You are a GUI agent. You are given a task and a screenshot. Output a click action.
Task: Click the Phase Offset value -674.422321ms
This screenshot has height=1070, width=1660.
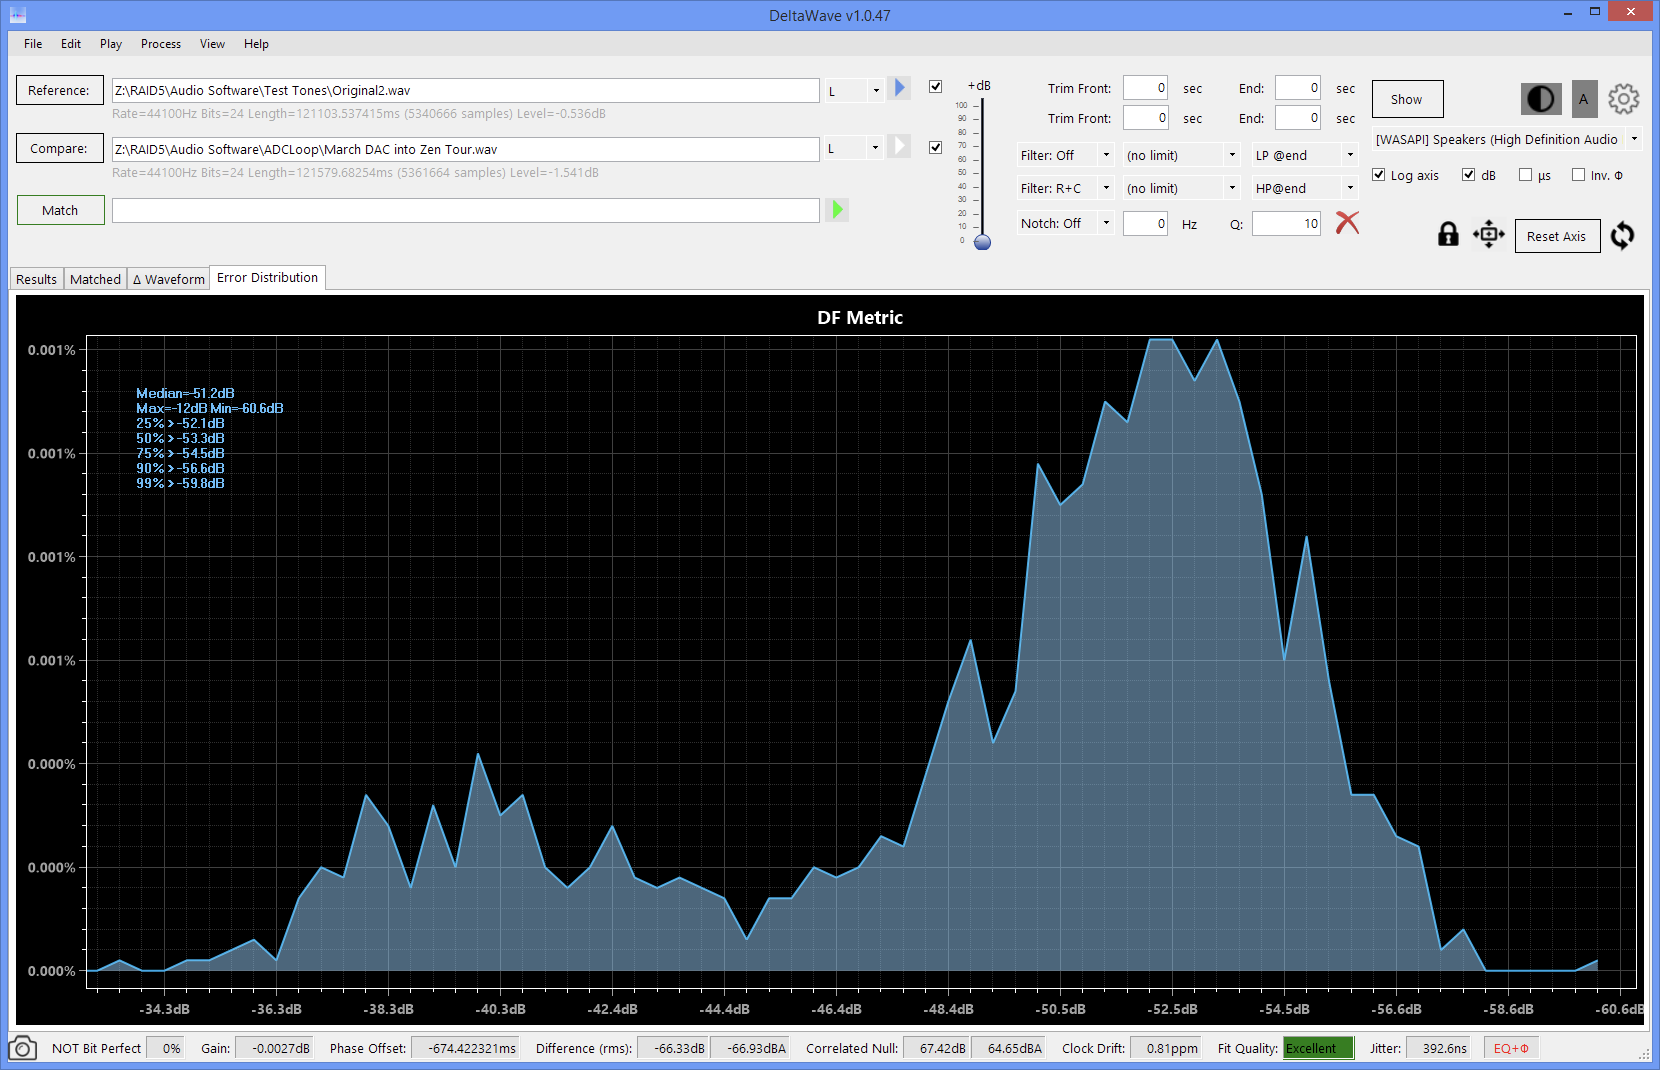[x=465, y=1048]
